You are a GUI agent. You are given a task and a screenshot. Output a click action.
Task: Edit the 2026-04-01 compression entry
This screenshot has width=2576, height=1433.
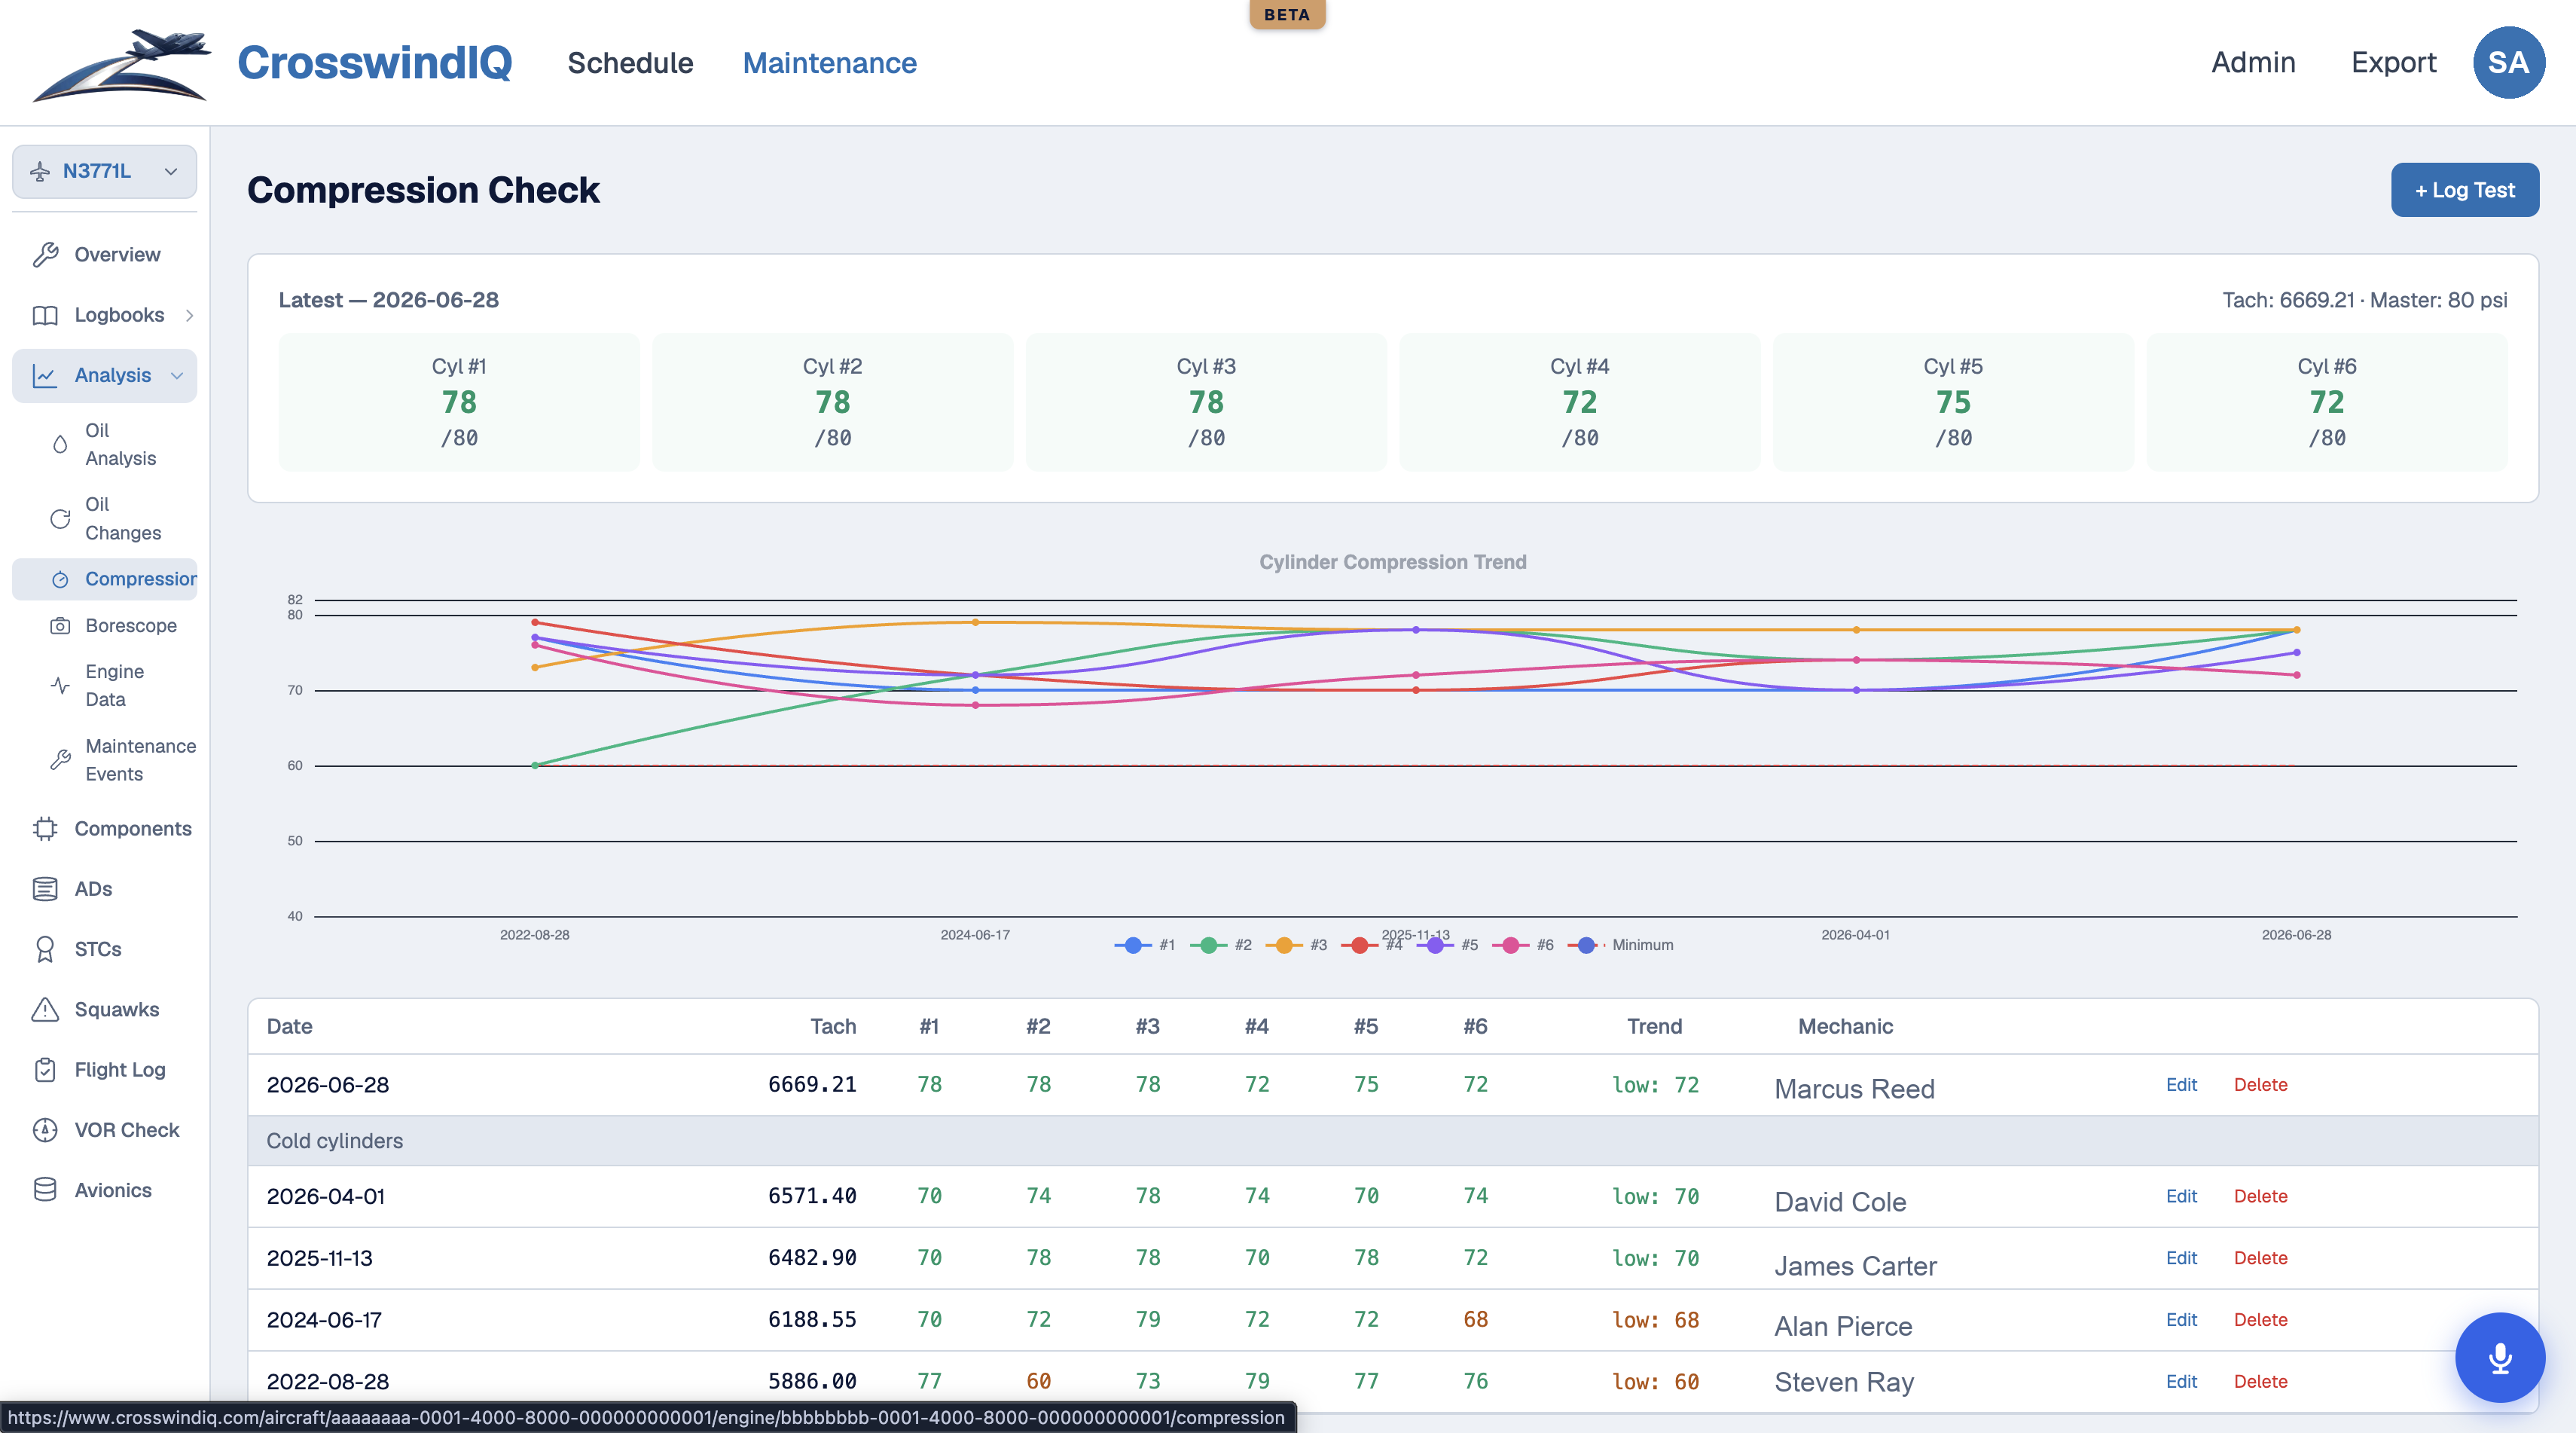click(x=2181, y=1196)
